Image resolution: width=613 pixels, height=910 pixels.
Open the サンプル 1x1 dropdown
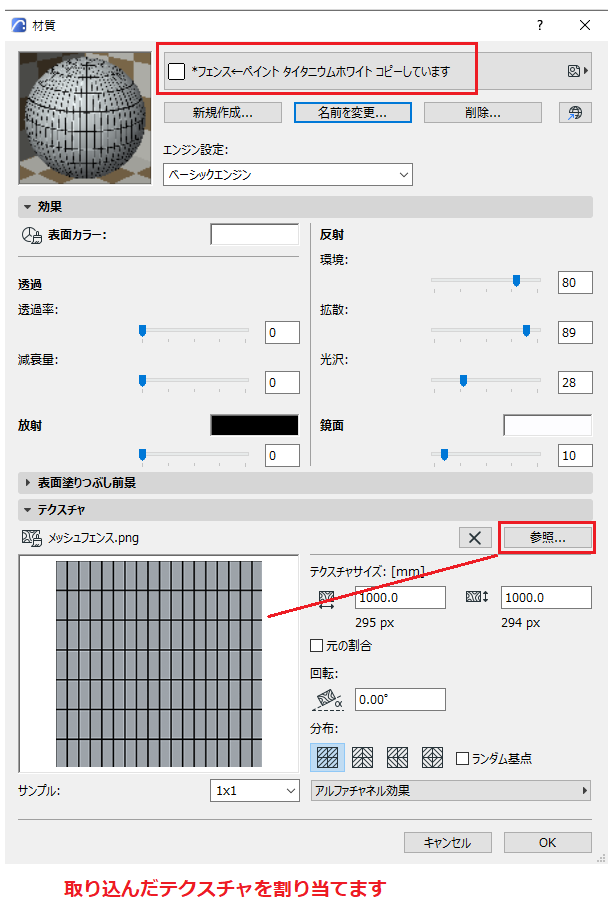[x=255, y=790]
